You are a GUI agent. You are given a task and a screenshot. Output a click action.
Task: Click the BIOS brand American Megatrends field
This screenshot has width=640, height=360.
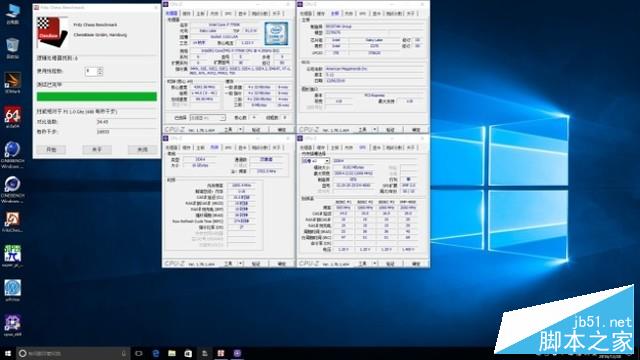373,69
